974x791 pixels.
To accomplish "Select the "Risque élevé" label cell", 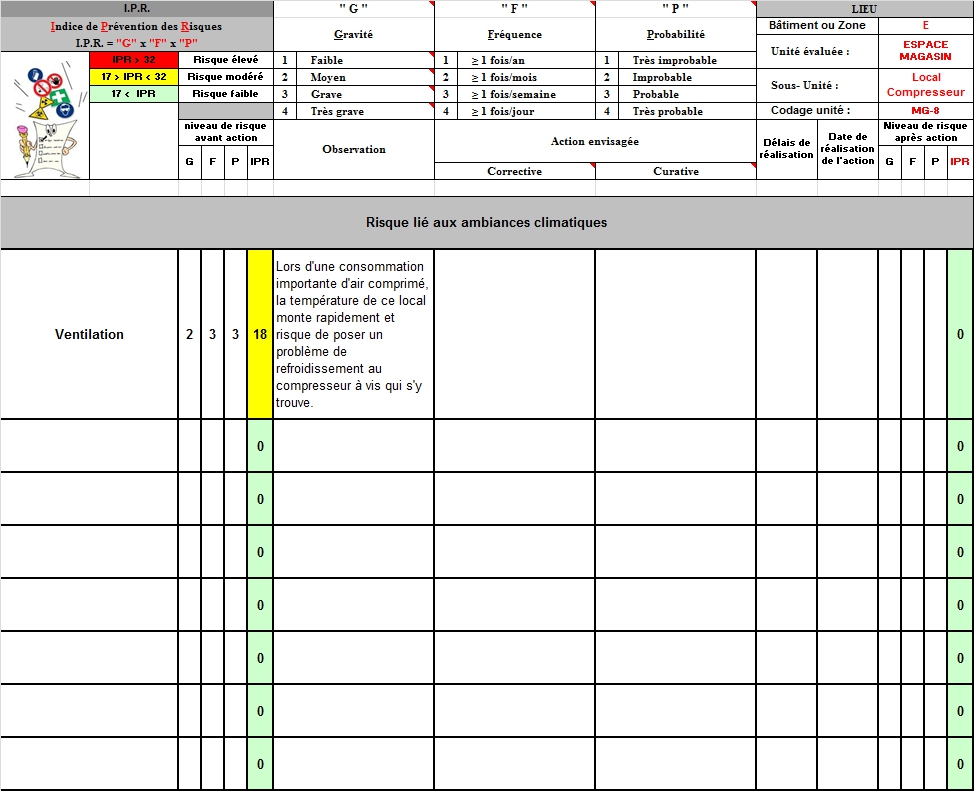I will [225, 60].
